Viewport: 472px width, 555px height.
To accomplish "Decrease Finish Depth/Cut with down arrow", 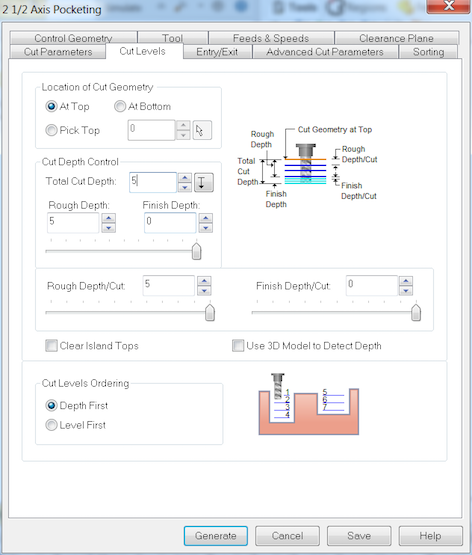I will click(x=406, y=291).
